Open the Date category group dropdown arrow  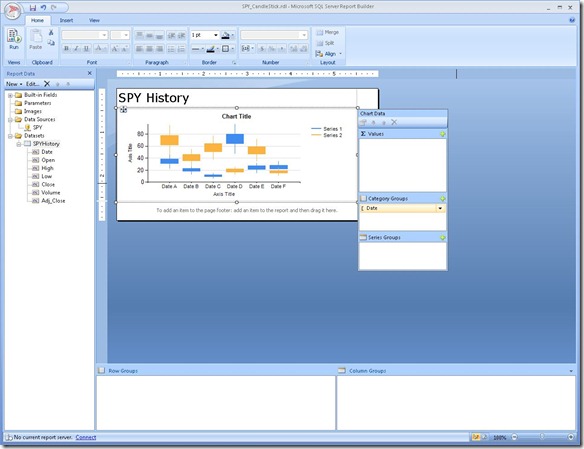tap(440, 208)
